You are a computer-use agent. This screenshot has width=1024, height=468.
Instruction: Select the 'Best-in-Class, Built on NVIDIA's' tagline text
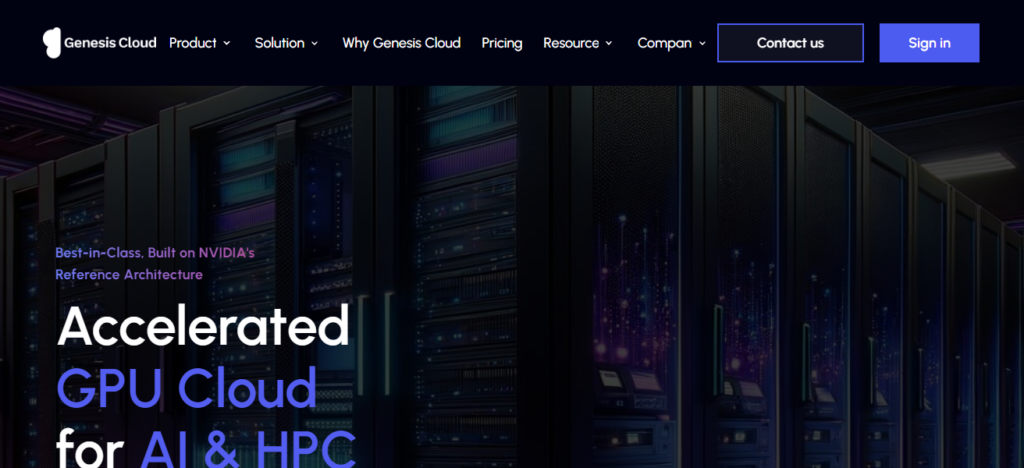click(155, 253)
